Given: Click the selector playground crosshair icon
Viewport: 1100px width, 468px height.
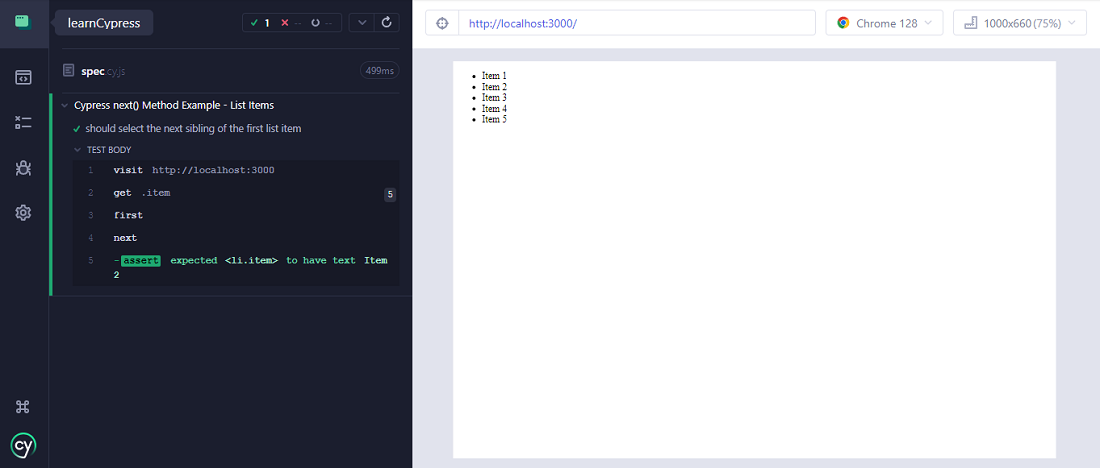Looking at the screenshot, I should pyautogui.click(x=442, y=23).
